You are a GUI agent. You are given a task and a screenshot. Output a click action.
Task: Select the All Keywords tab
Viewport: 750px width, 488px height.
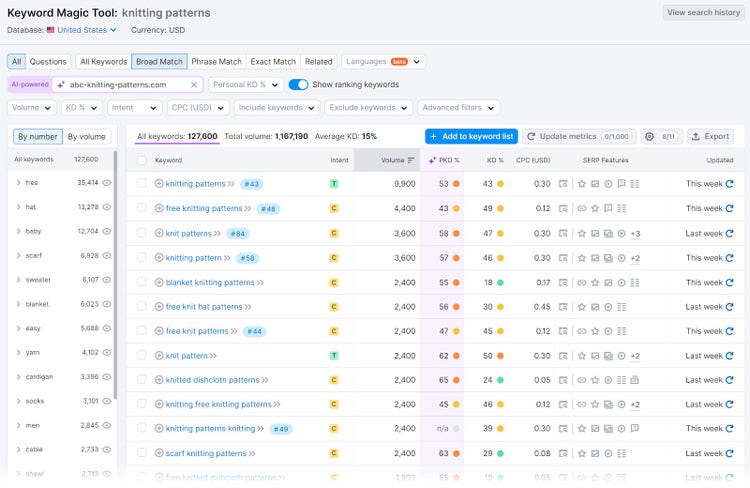click(103, 62)
